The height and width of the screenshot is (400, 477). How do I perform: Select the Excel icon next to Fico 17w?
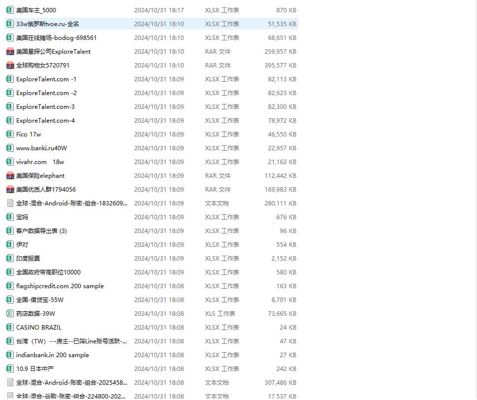point(10,134)
